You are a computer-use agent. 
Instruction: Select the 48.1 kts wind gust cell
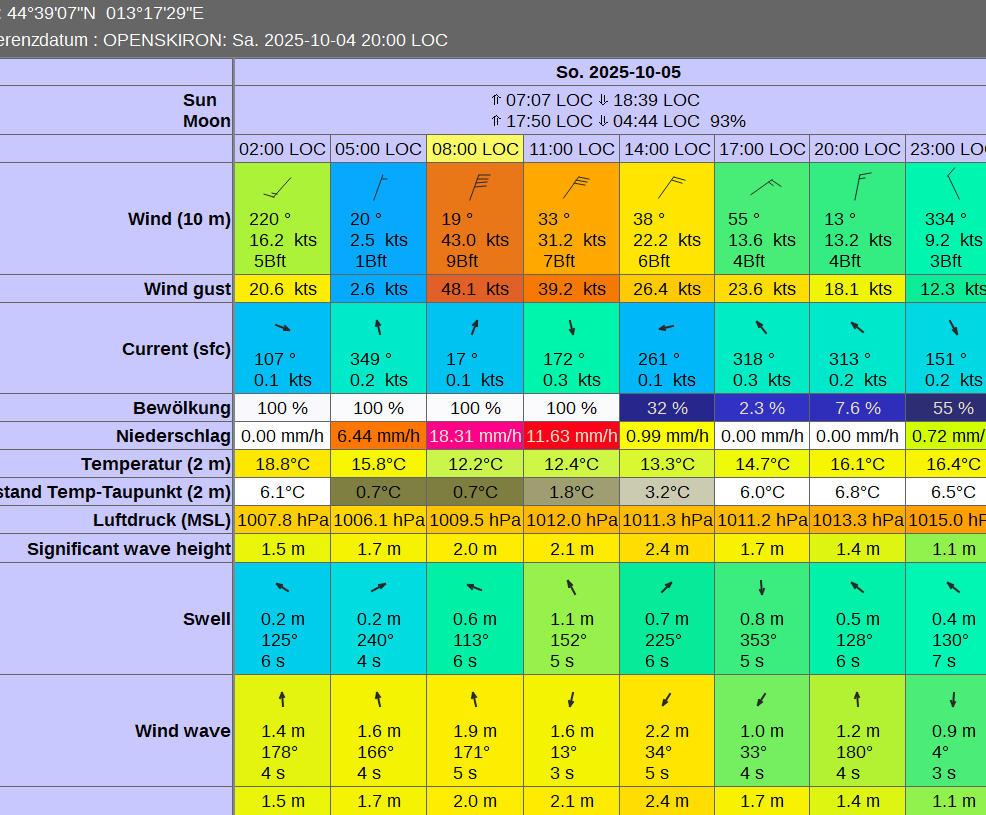click(x=475, y=289)
